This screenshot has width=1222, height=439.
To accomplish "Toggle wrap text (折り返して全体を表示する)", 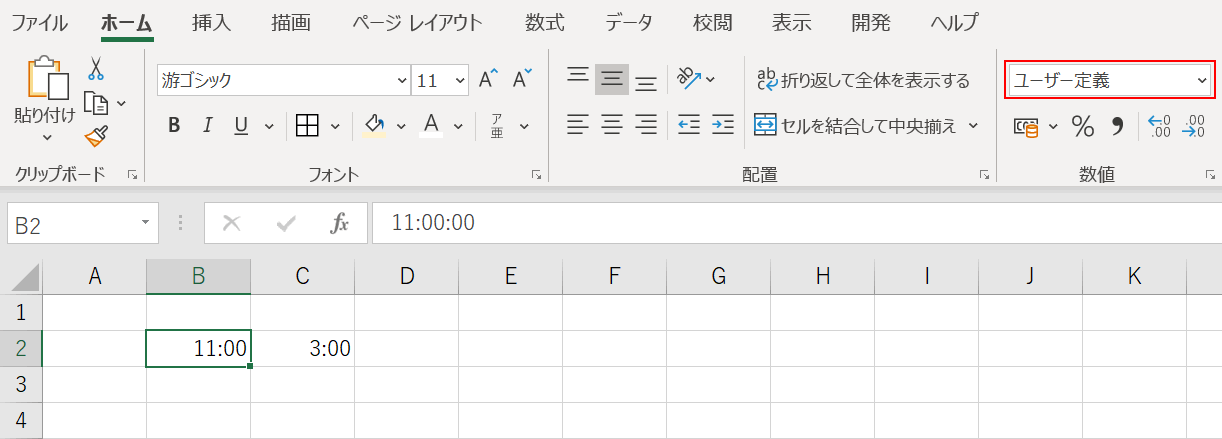I will click(x=863, y=79).
